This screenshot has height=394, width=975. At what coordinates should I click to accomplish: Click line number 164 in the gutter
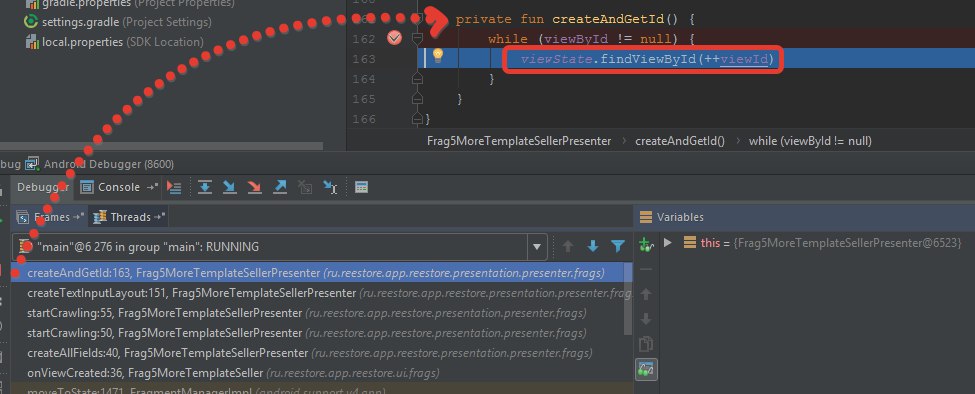click(364, 79)
